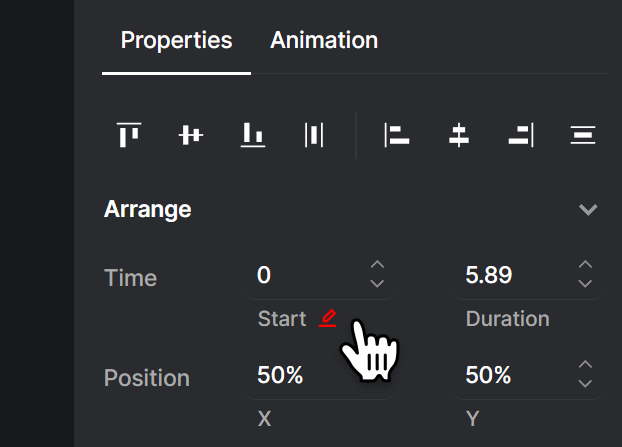Collapse the Arrange section chevron
This screenshot has width=622, height=447.
(x=588, y=209)
